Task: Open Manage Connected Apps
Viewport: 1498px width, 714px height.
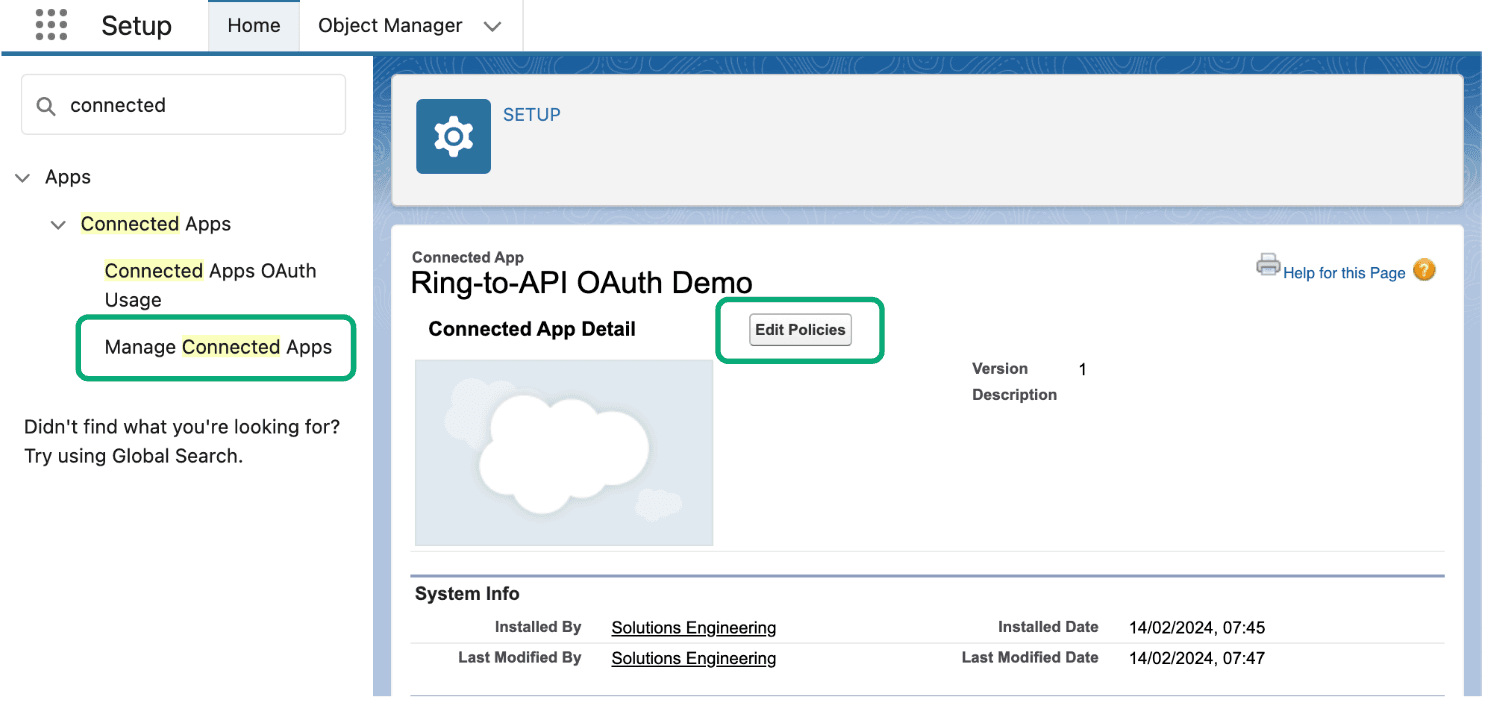Action: click(x=218, y=347)
